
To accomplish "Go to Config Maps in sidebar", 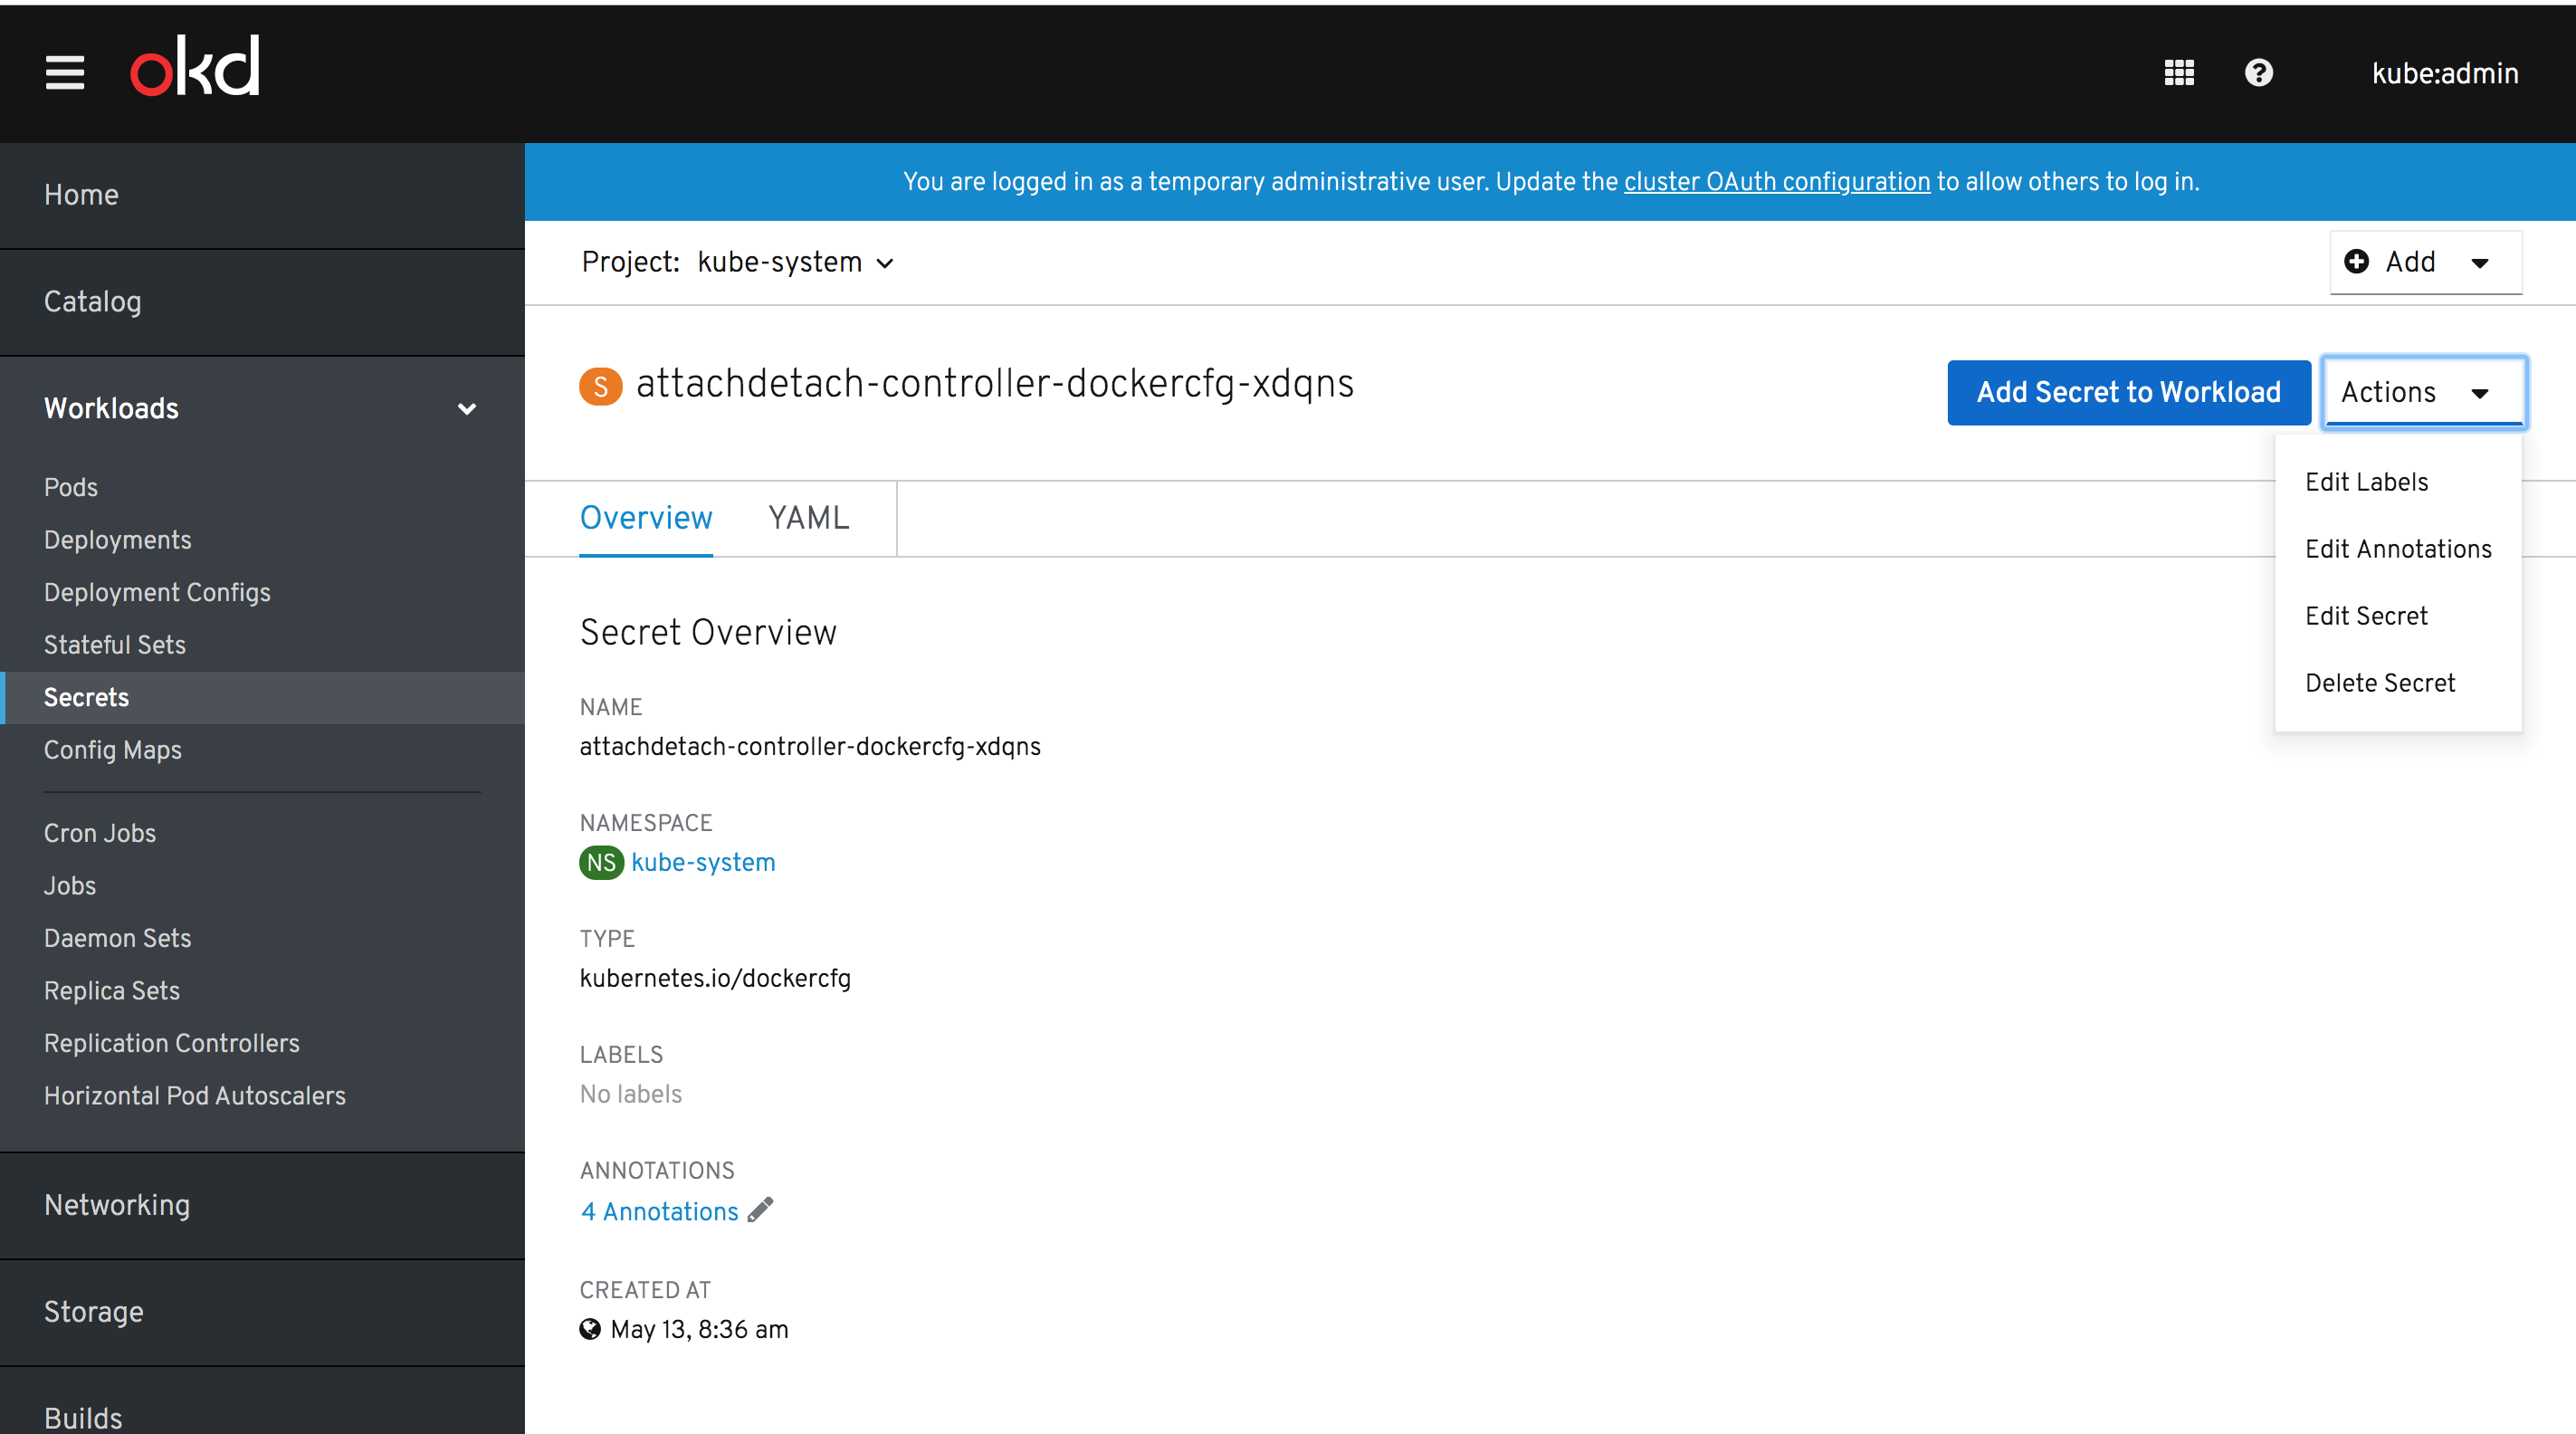I will click(113, 750).
